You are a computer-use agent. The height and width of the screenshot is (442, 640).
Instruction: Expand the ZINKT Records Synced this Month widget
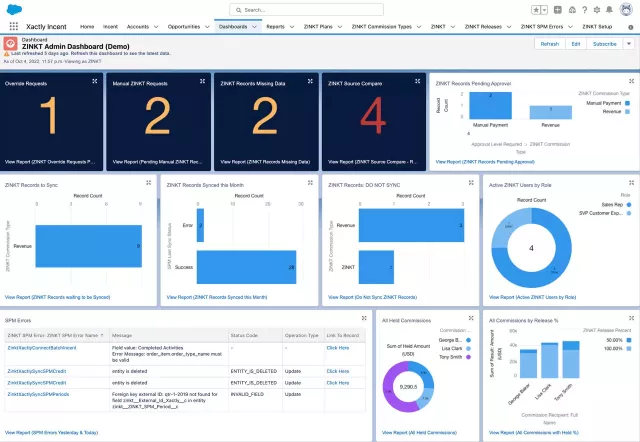310,182
